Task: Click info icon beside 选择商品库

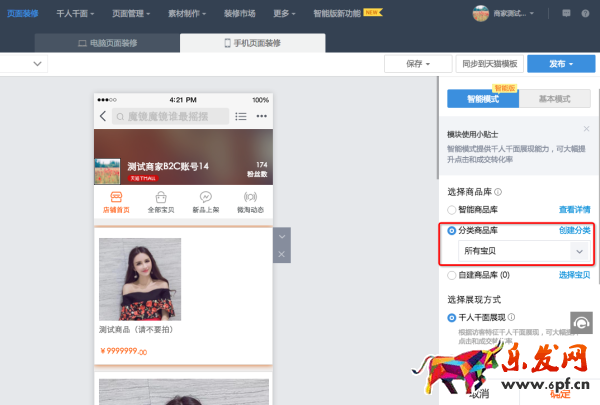Action: [x=498, y=192]
